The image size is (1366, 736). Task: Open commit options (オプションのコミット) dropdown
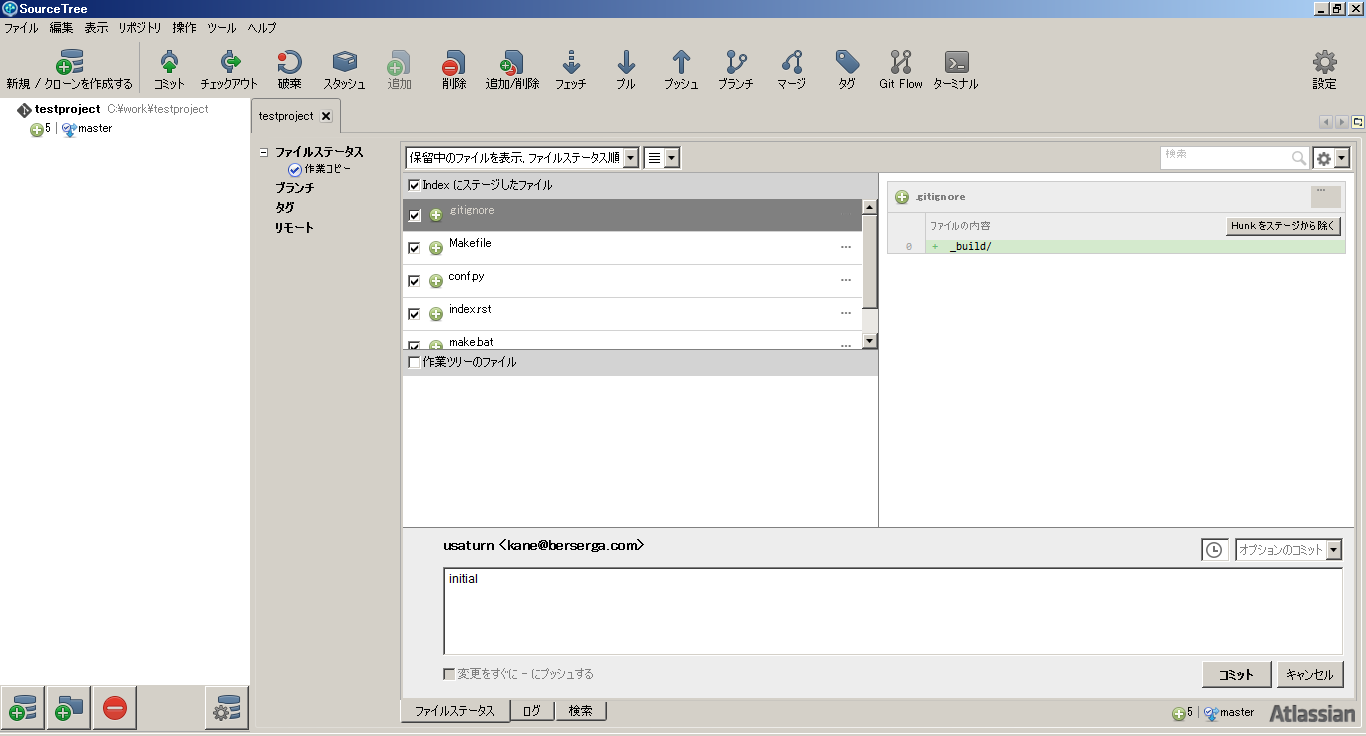coord(1289,550)
